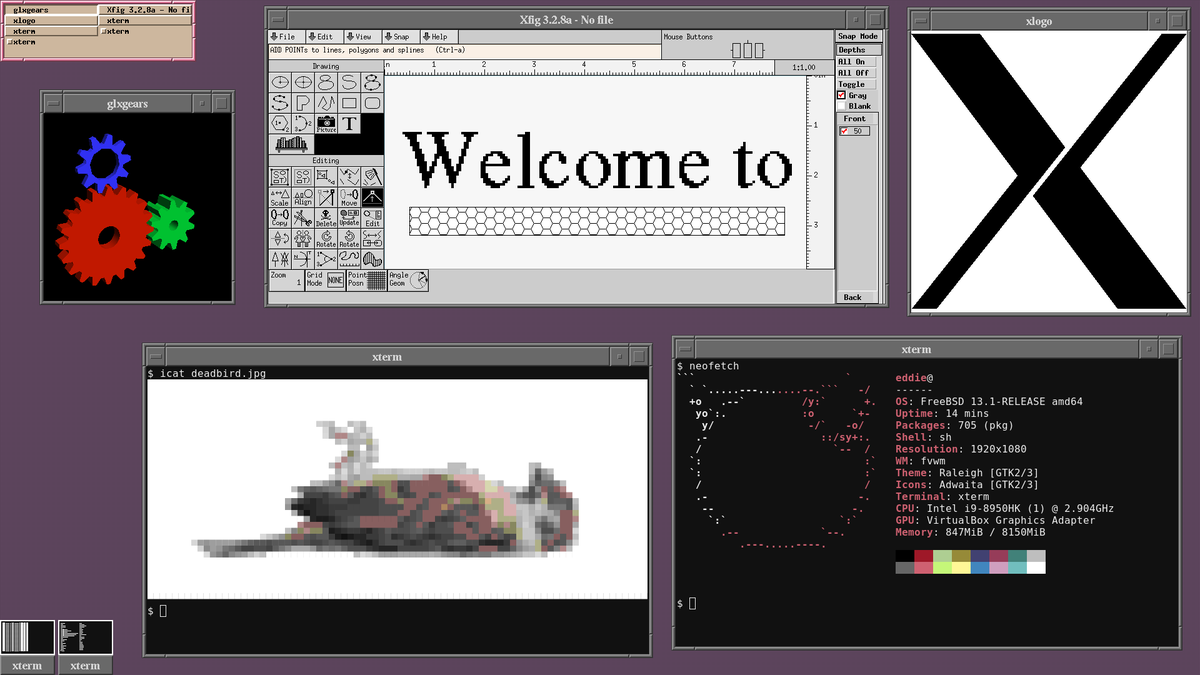The width and height of the screenshot is (1200, 675).
Task: Select the polyline drawing tool
Action: tap(326, 103)
